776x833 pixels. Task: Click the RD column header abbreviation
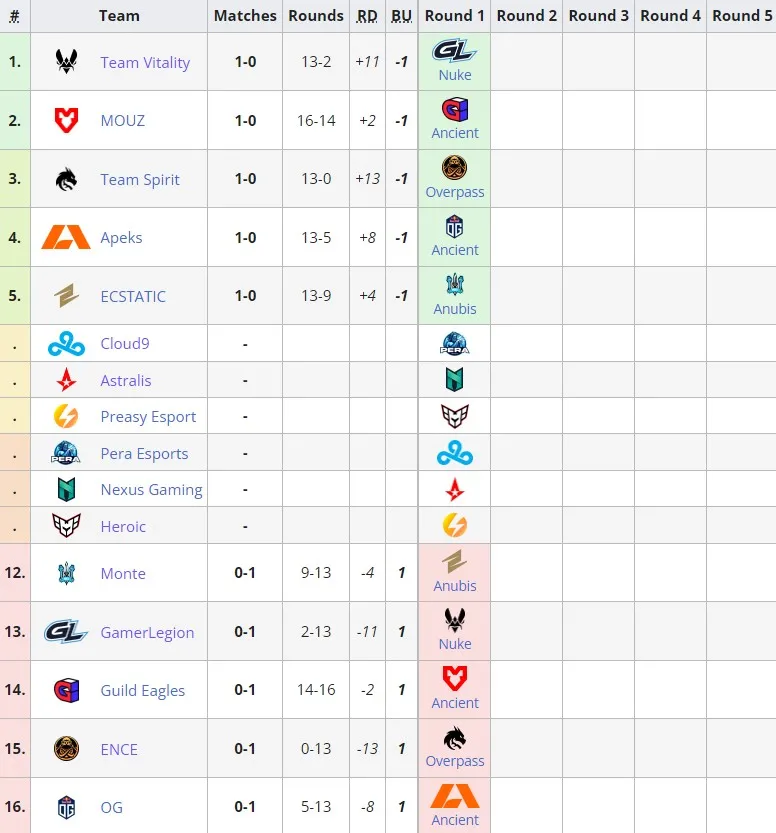pos(367,16)
